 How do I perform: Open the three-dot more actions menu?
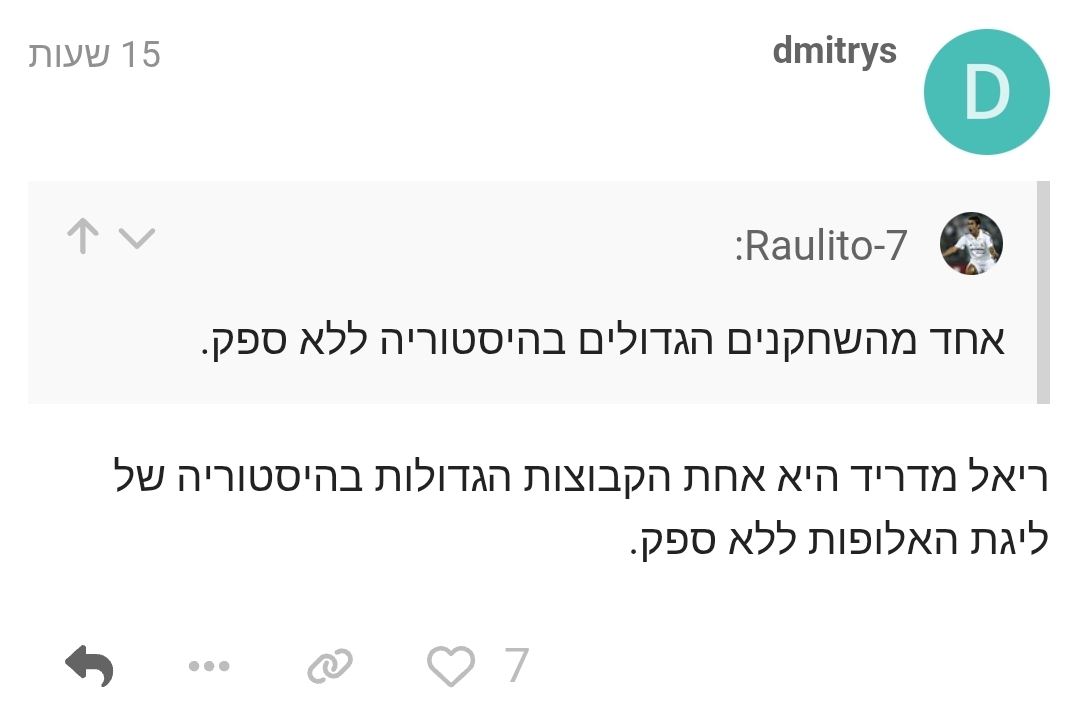point(209,666)
